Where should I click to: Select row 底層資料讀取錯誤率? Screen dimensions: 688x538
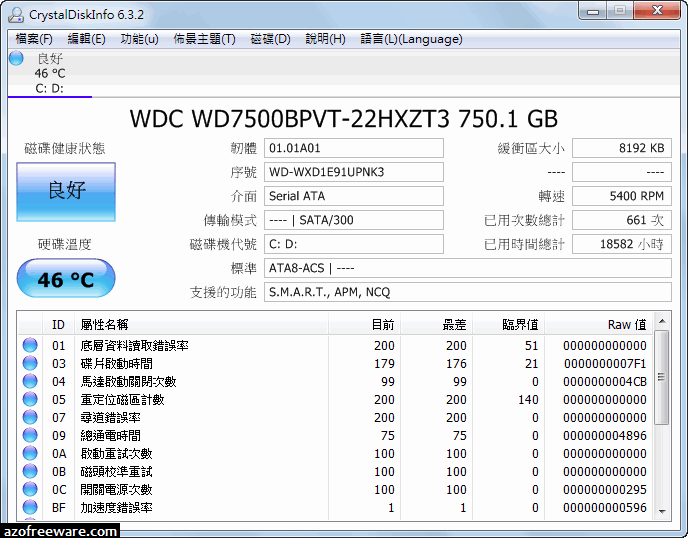pos(335,345)
